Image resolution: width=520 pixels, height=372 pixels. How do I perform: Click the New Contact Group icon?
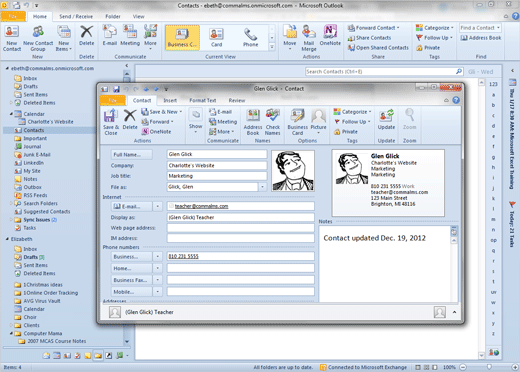[x=38, y=38]
